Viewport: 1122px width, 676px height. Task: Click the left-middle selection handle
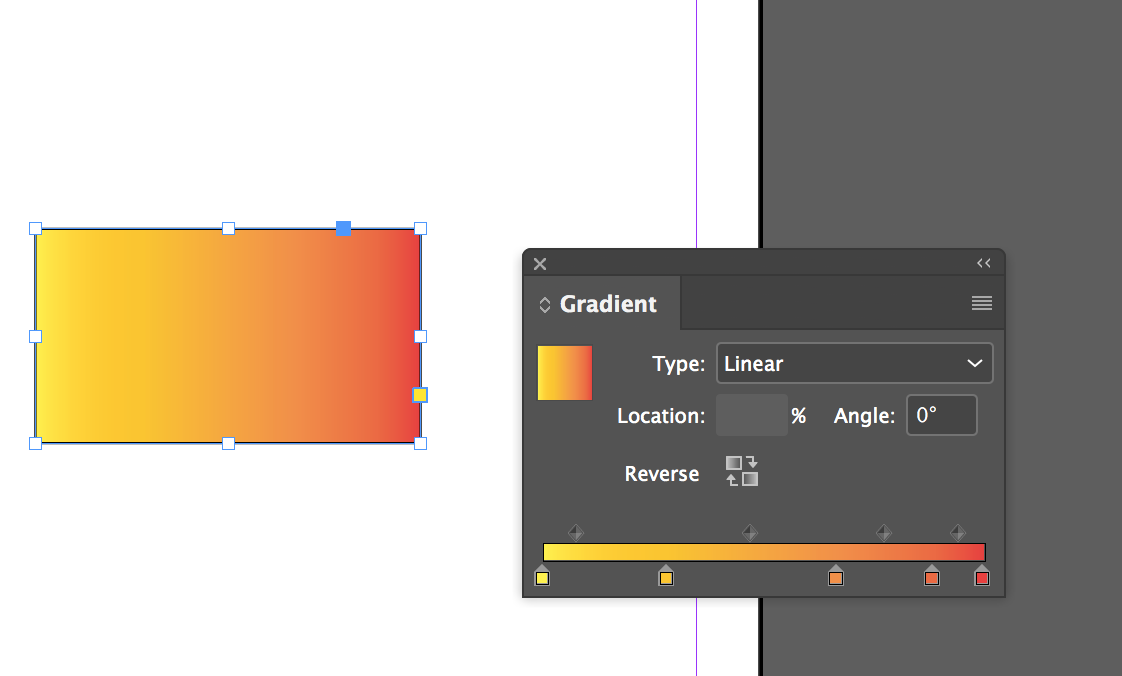35,336
